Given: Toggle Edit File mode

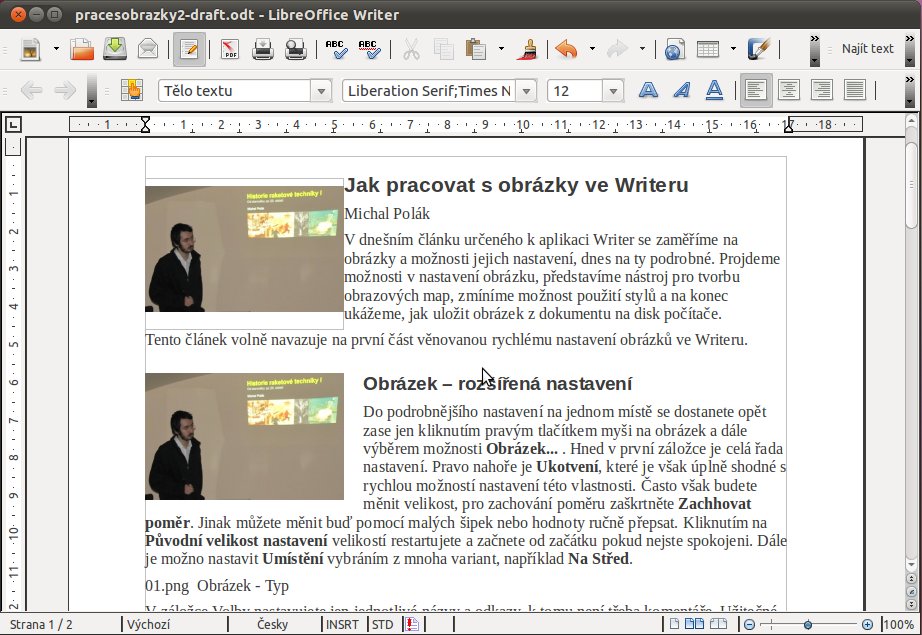Looking at the screenshot, I should pyautogui.click(x=189, y=49).
